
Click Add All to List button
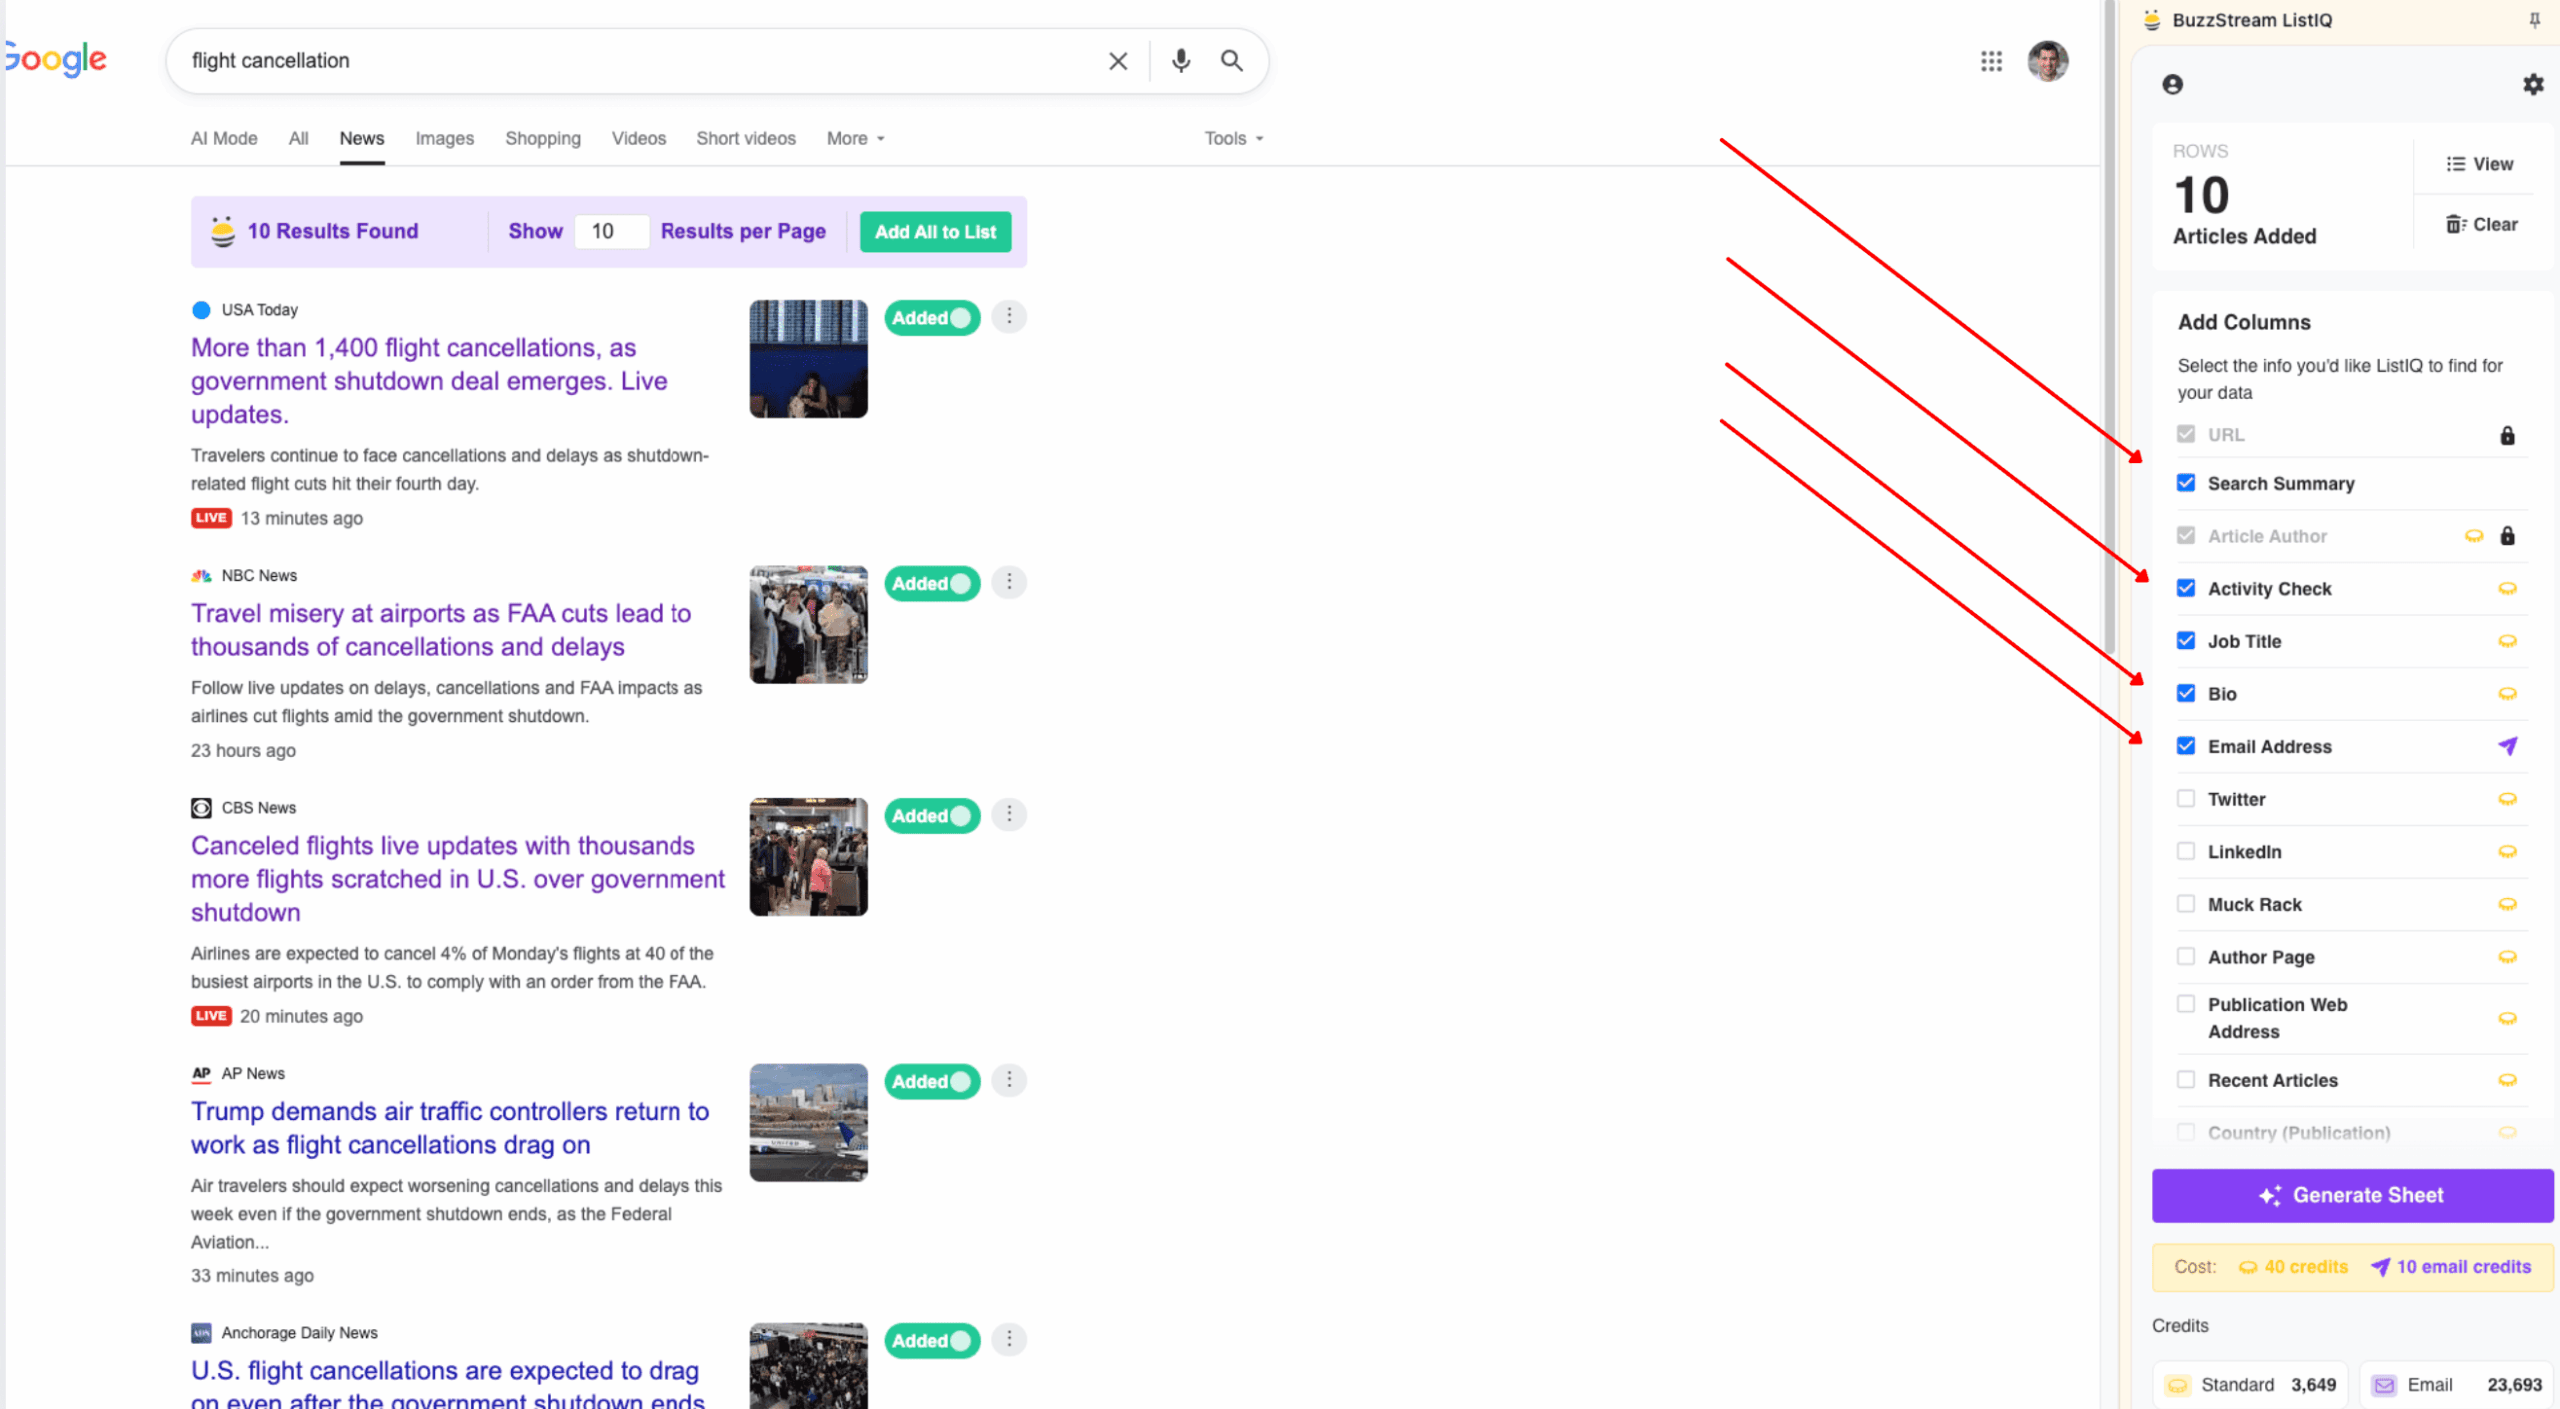pyautogui.click(x=935, y=232)
